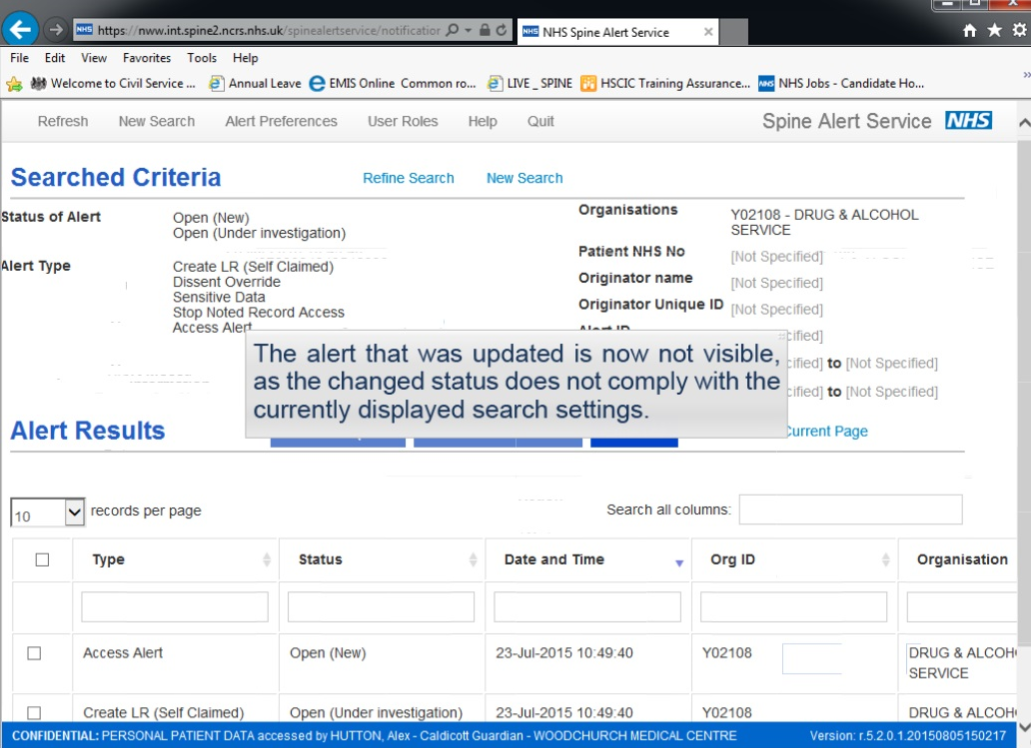Open the Annual Leave bookmark
The width and height of the screenshot is (1031, 748).
[x=255, y=83]
